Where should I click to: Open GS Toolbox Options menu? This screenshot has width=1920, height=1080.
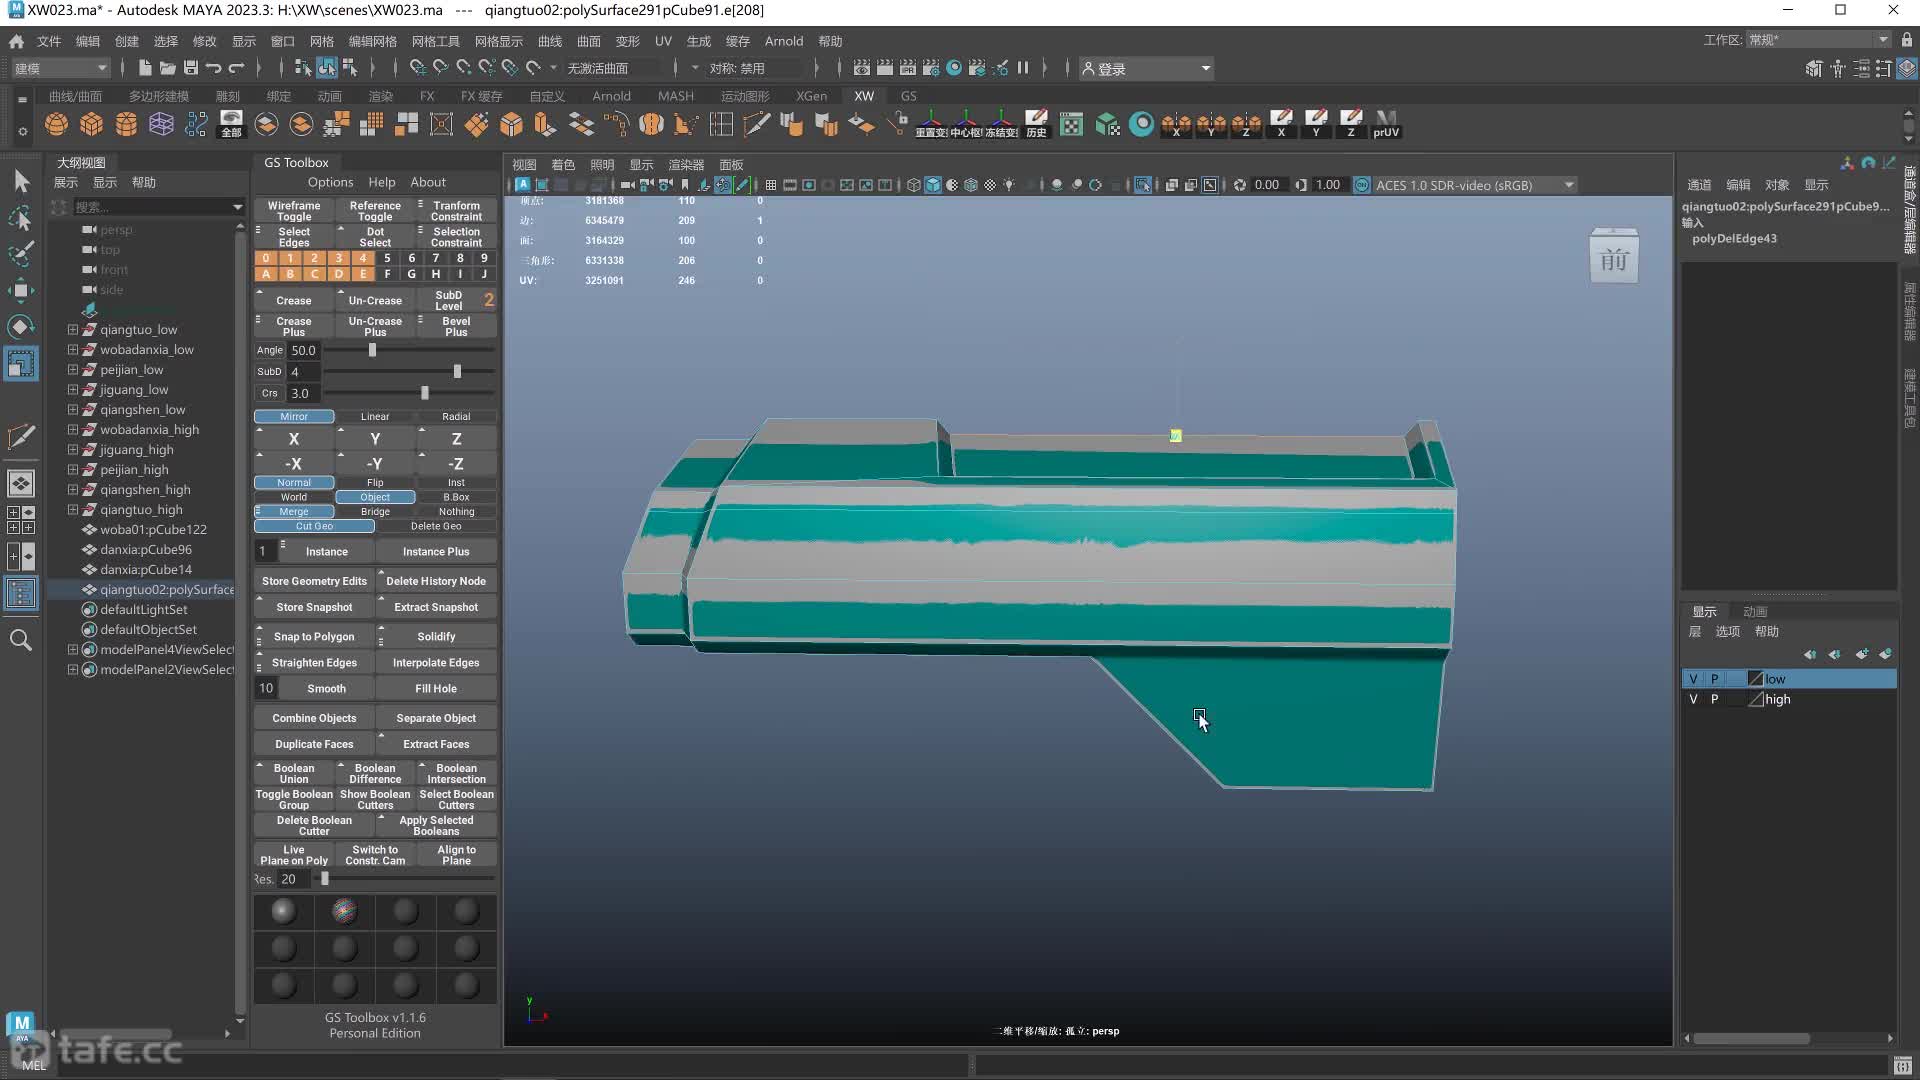[x=330, y=182]
